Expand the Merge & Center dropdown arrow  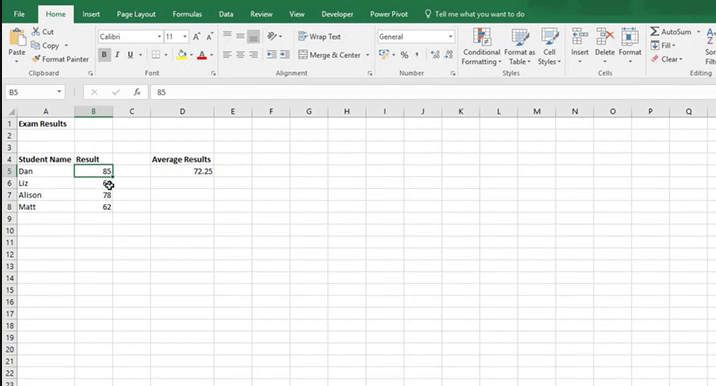[368, 55]
